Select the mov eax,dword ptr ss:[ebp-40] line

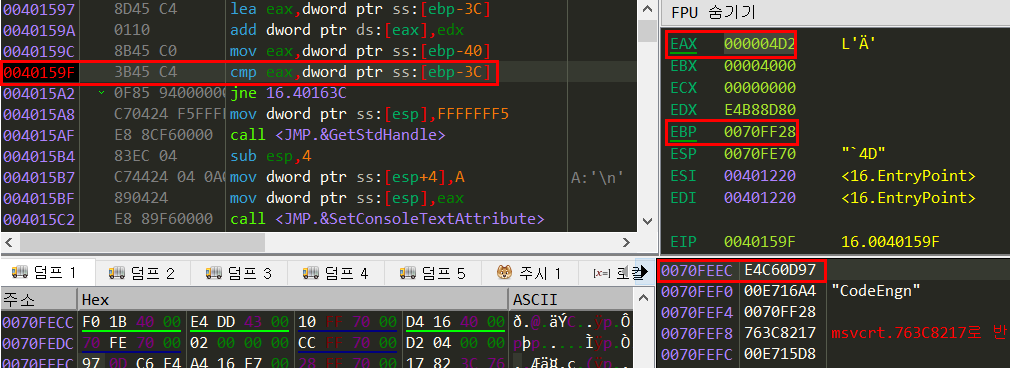tap(361, 51)
